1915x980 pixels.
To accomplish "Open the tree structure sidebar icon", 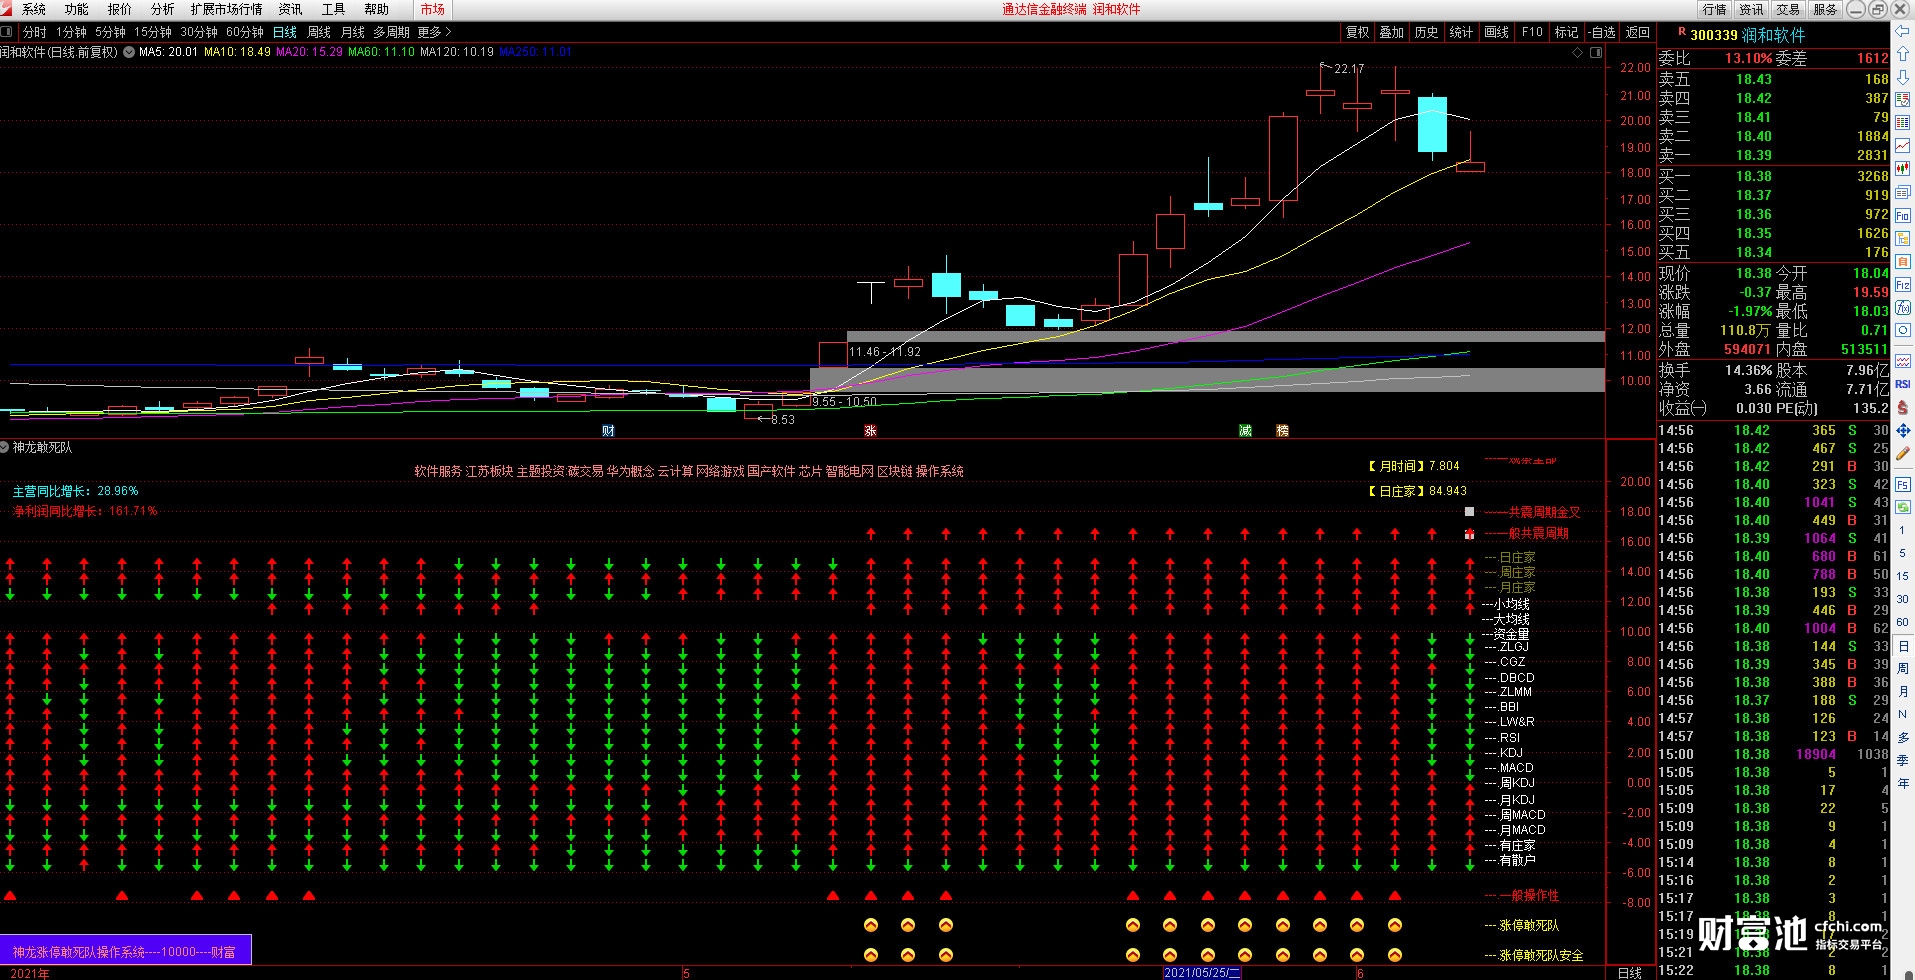I will coord(1903,240).
